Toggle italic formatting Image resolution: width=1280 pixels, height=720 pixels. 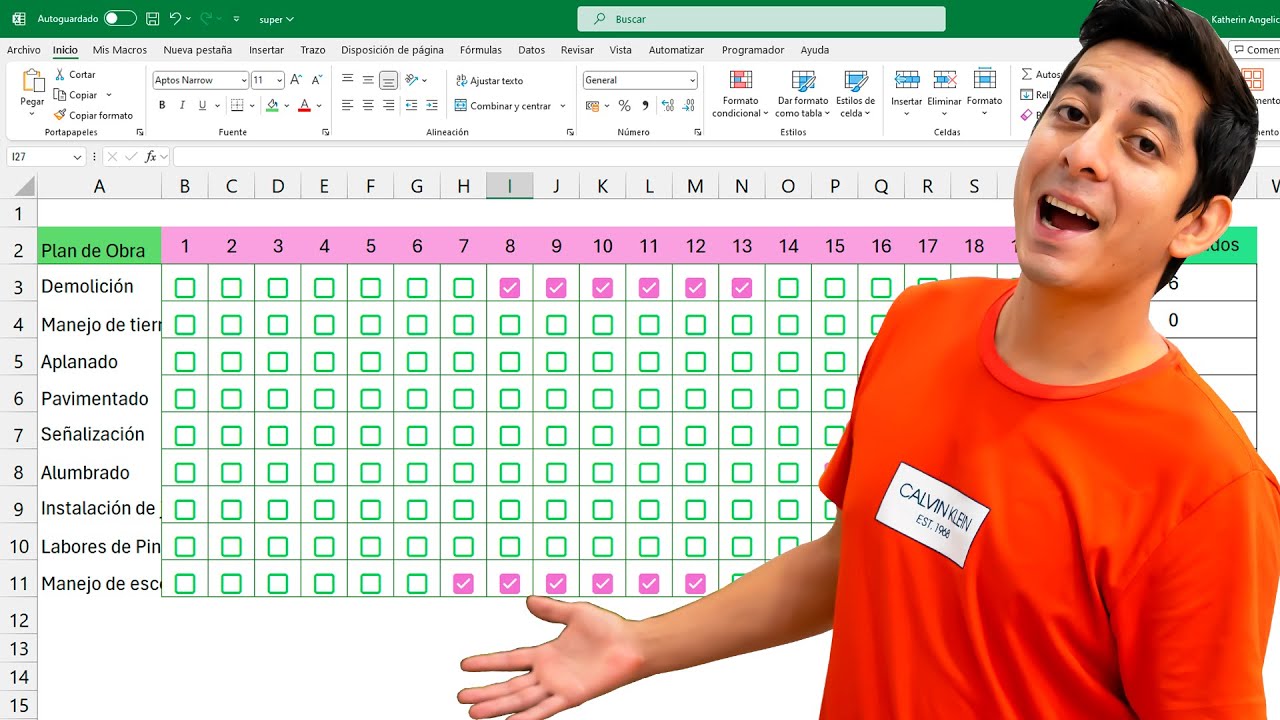tap(182, 105)
